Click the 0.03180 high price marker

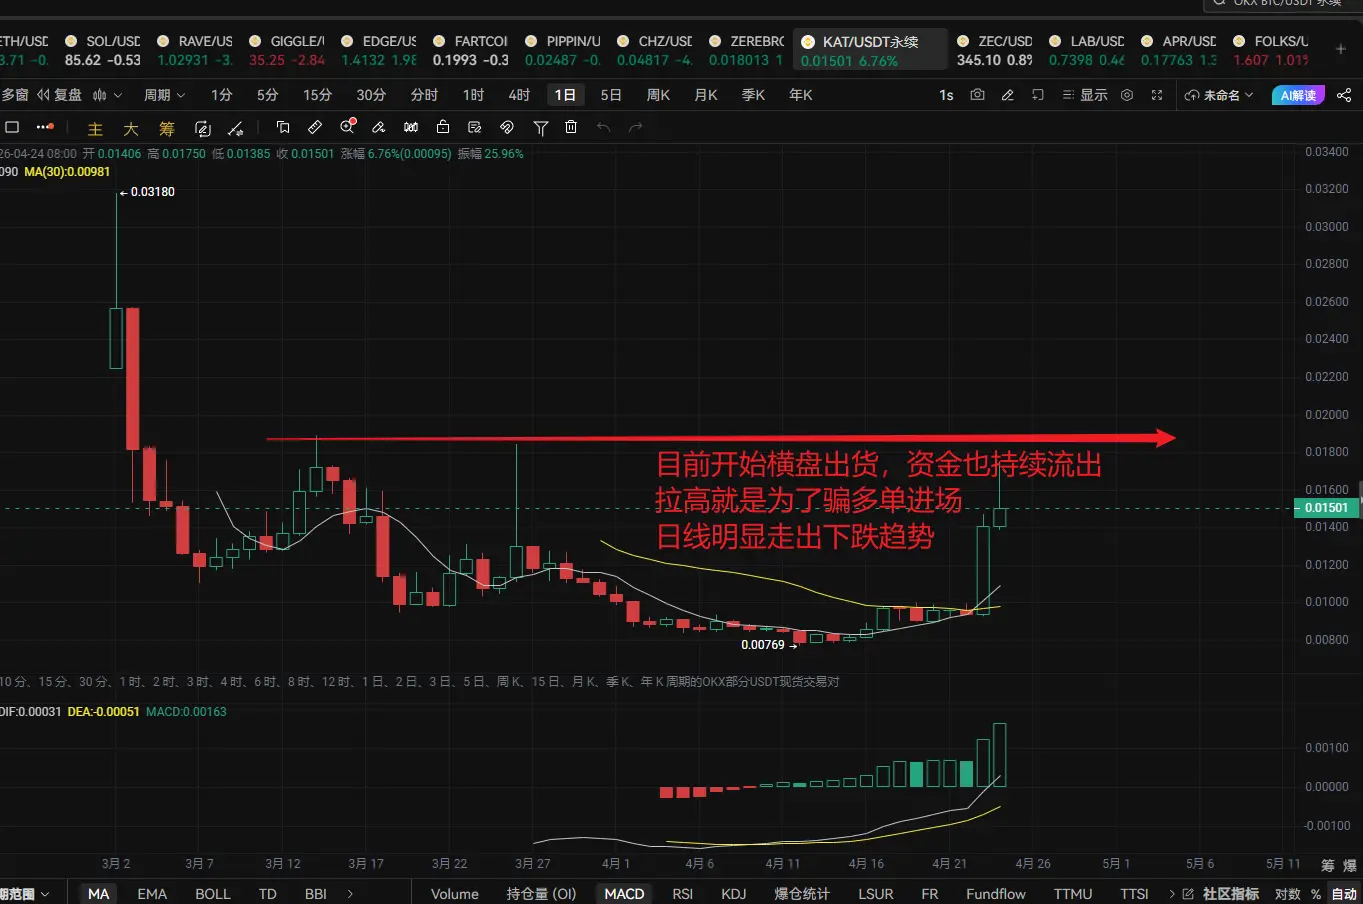click(x=147, y=192)
